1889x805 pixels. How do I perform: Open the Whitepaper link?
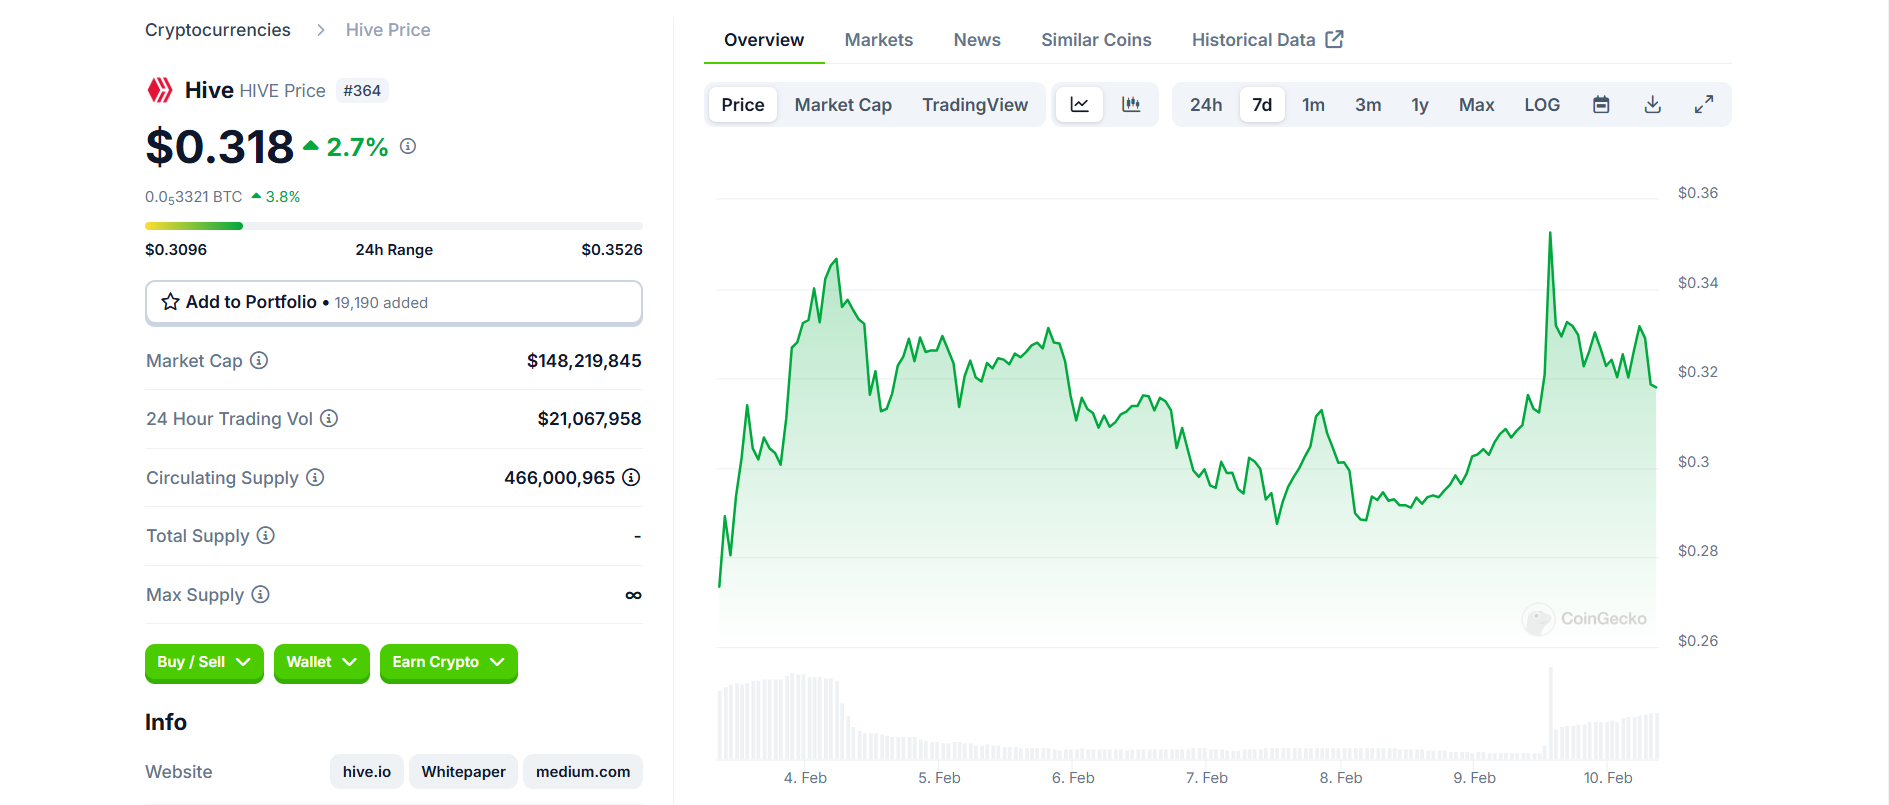point(463,772)
